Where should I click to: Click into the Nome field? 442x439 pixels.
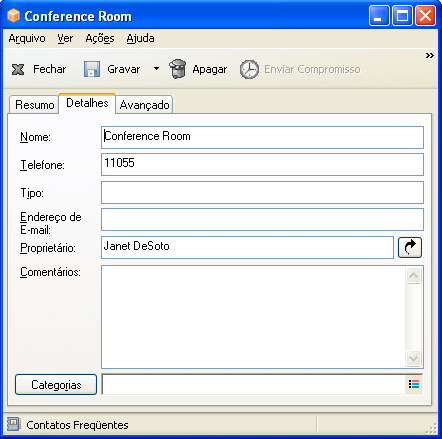262,137
